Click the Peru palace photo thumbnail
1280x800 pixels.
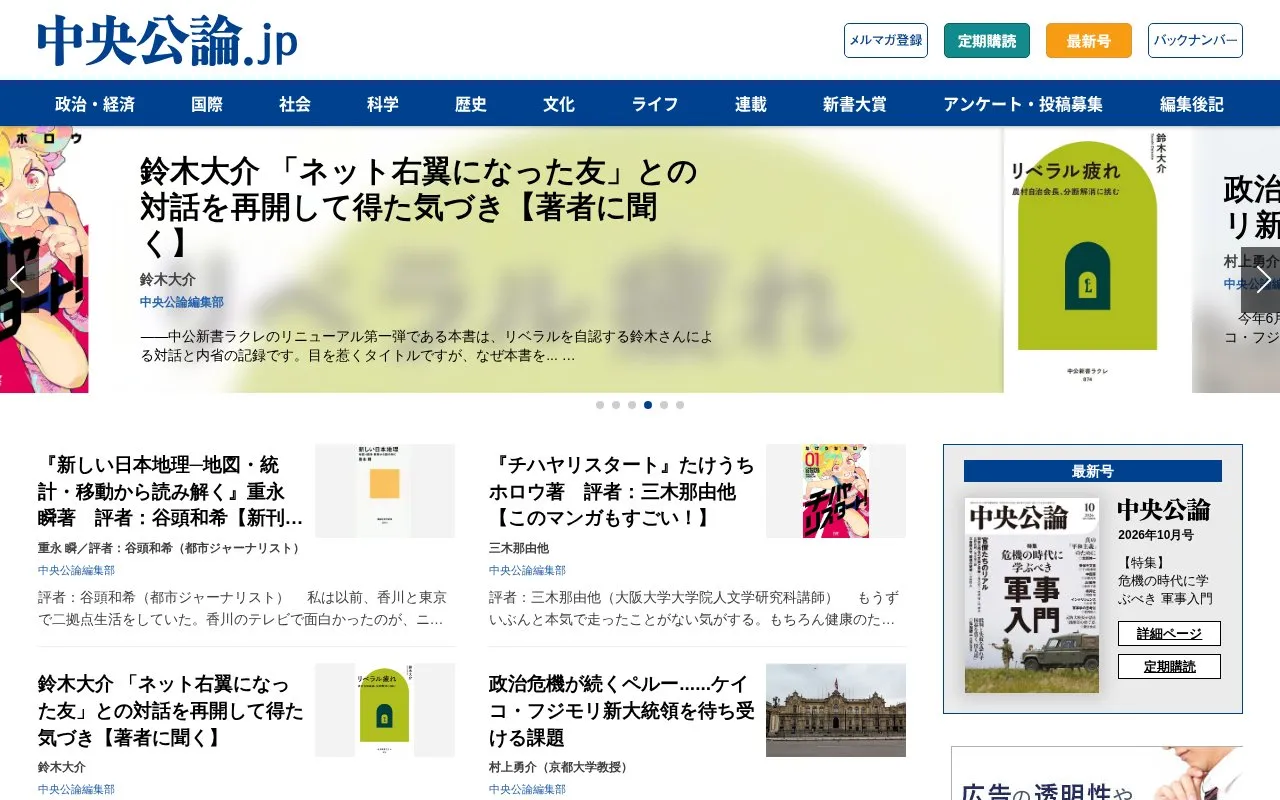[836, 710]
